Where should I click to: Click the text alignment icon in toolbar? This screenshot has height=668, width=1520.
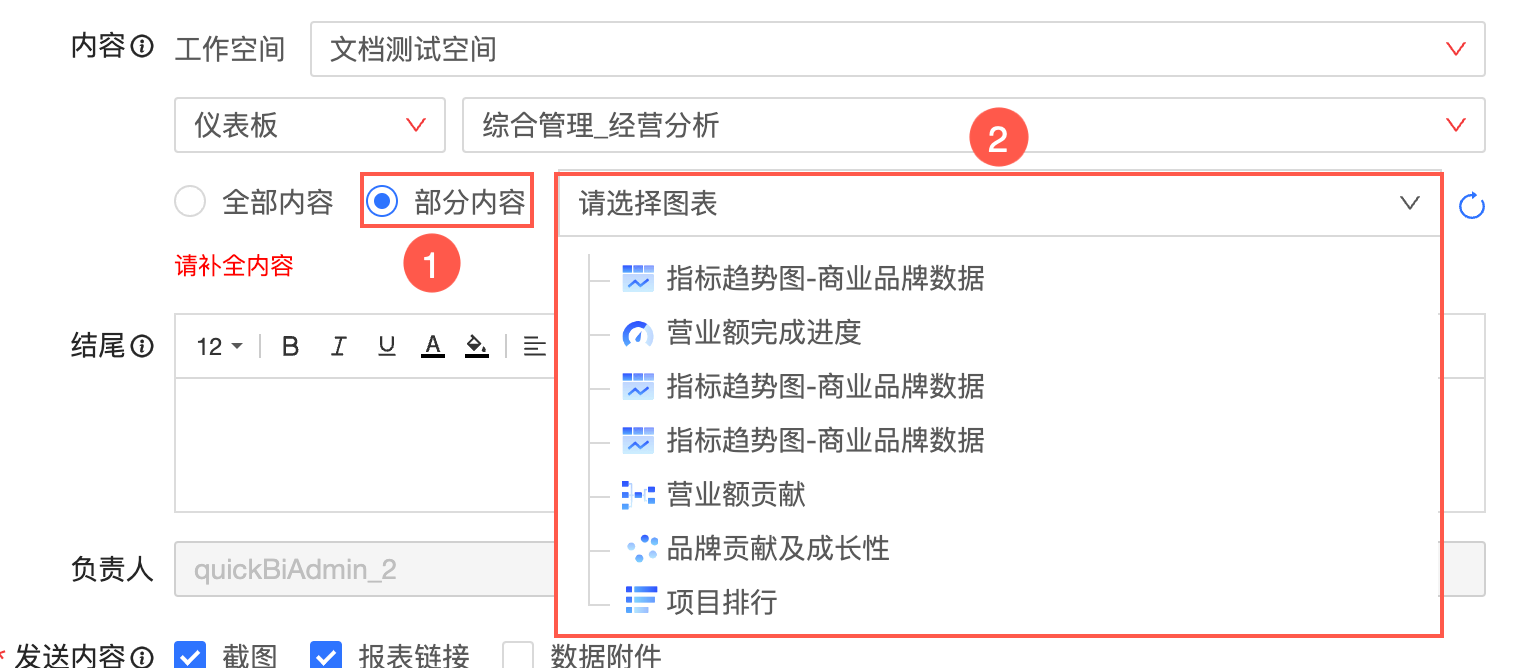click(535, 347)
